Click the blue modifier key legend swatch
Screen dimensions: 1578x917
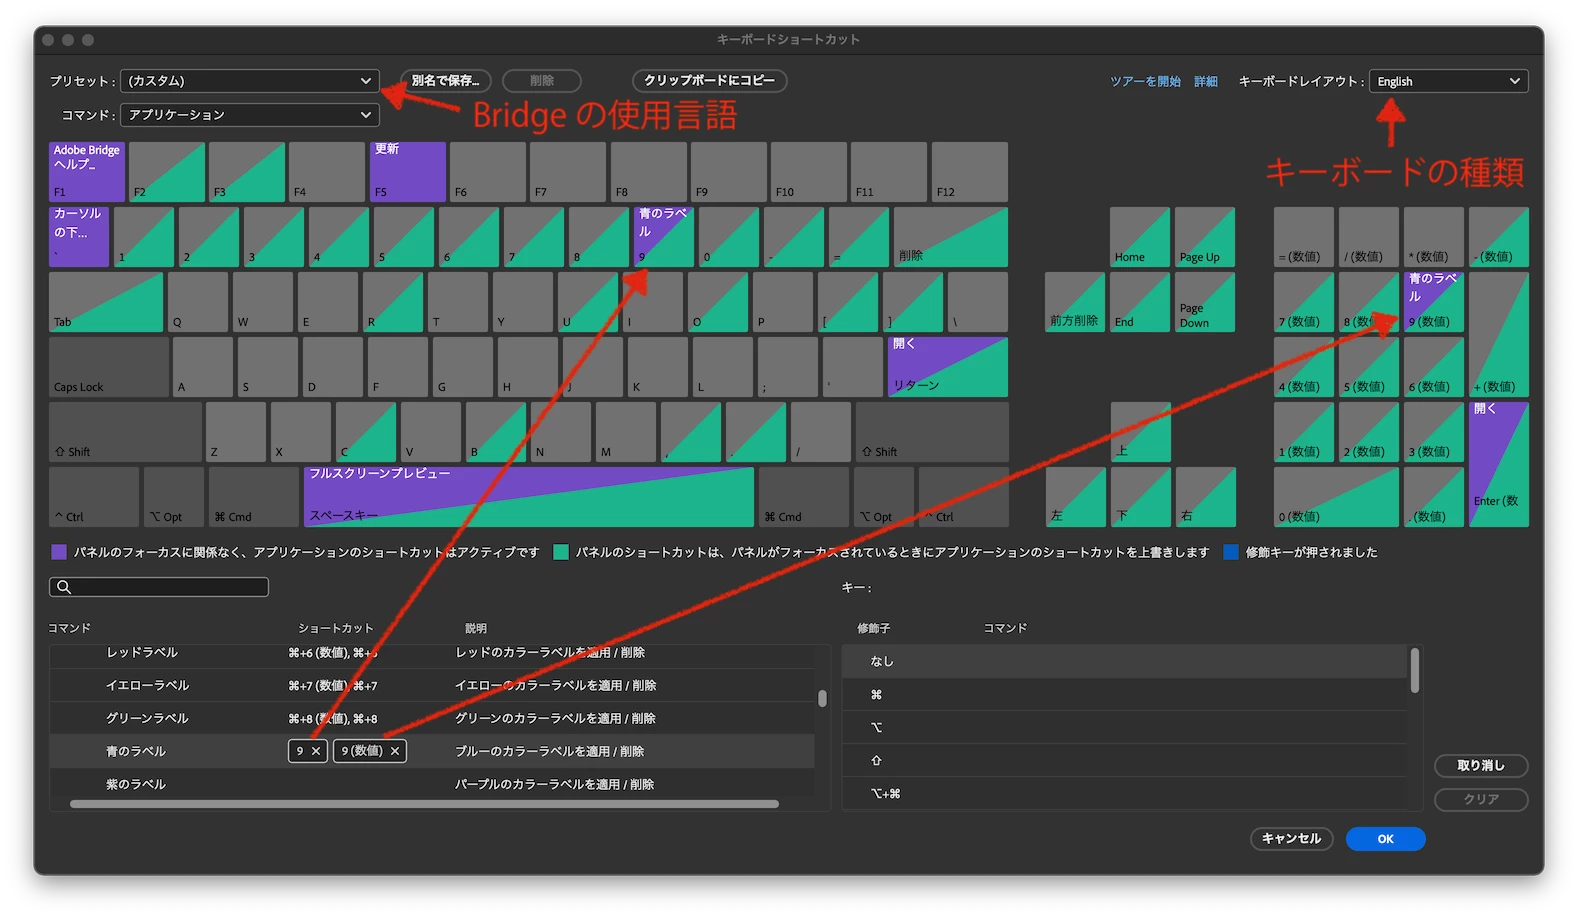click(x=1231, y=552)
